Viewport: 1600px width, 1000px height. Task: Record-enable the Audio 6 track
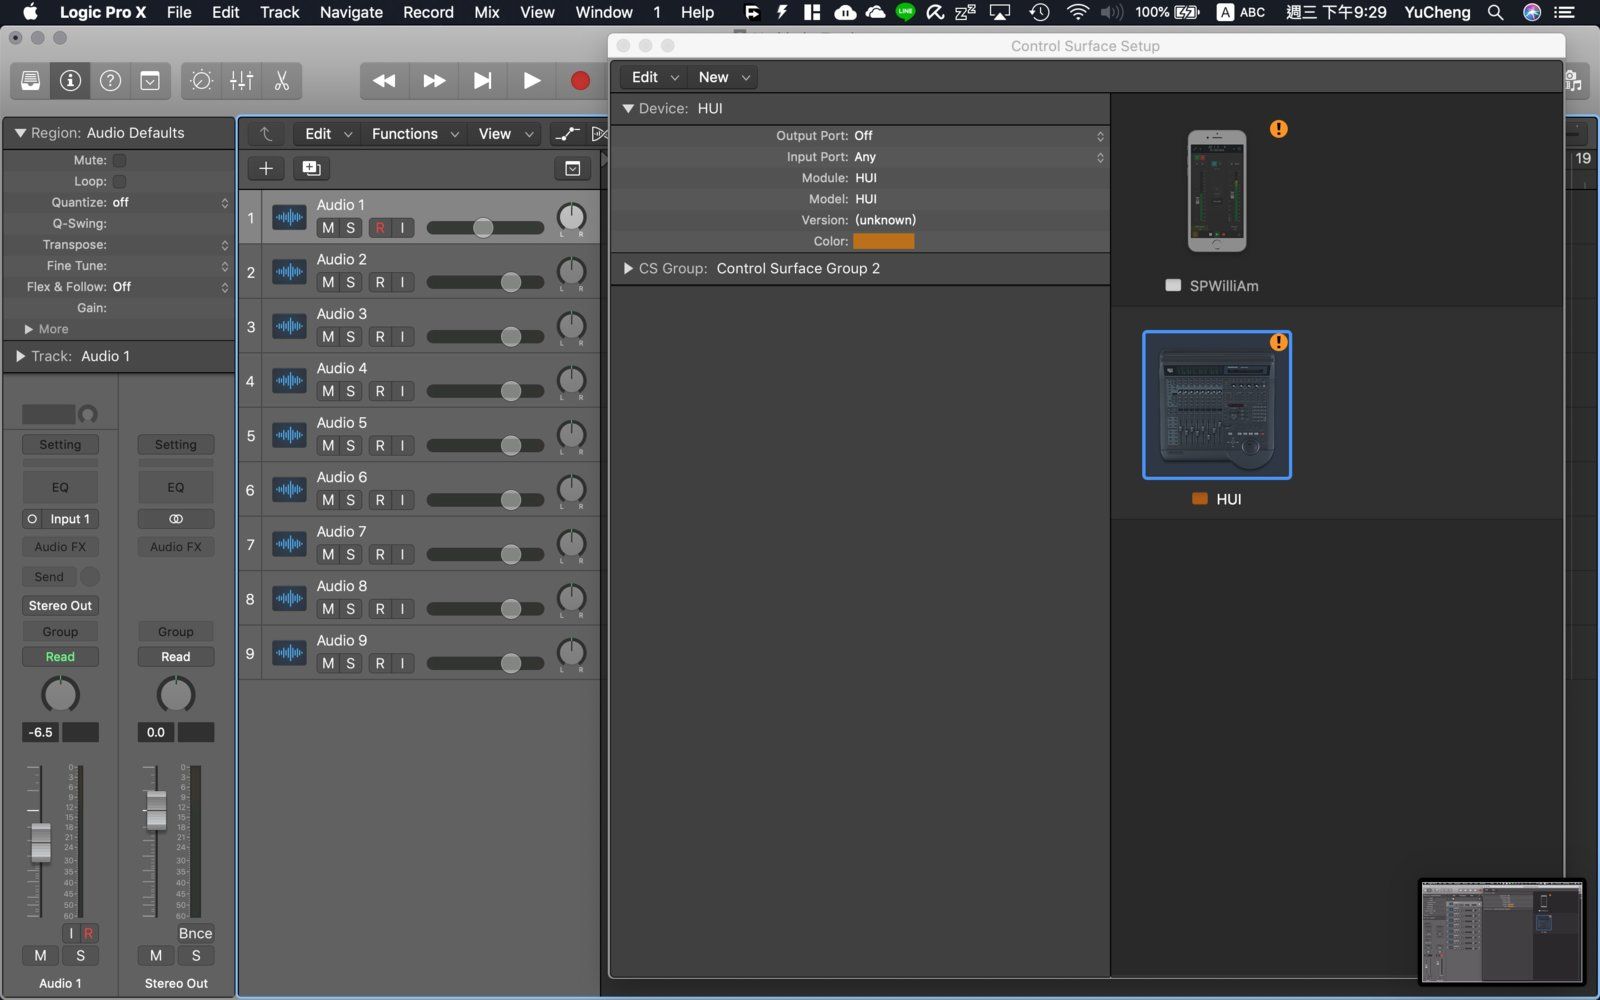380,500
